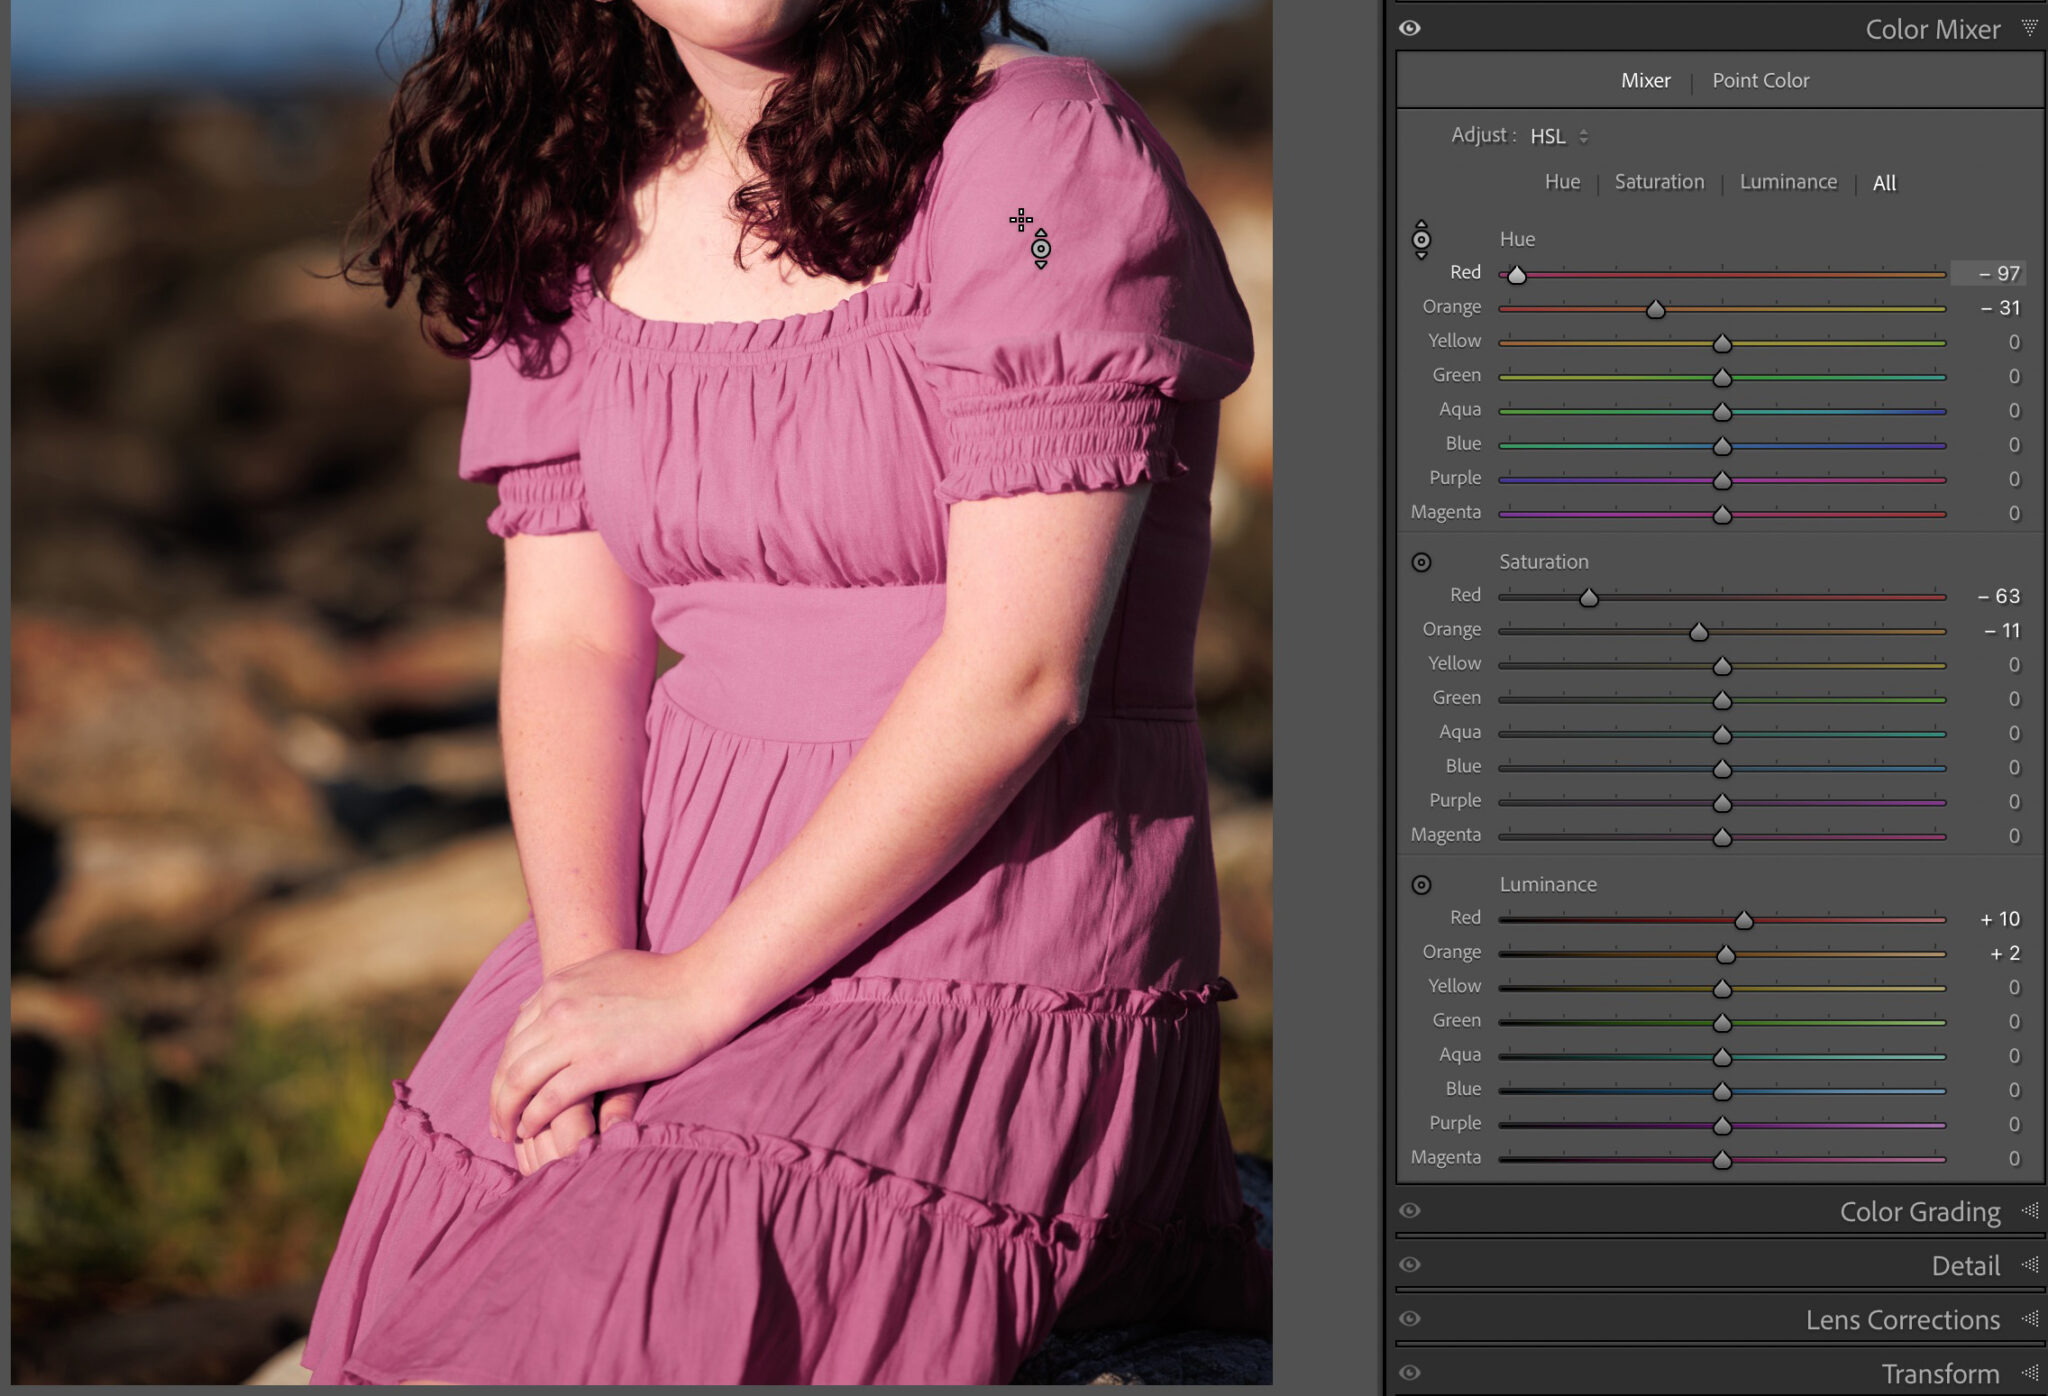Hide the Color Mixer panel adjustments
The width and height of the screenshot is (2048, 1396).
pyautogui.click(x=1410, y=29)
